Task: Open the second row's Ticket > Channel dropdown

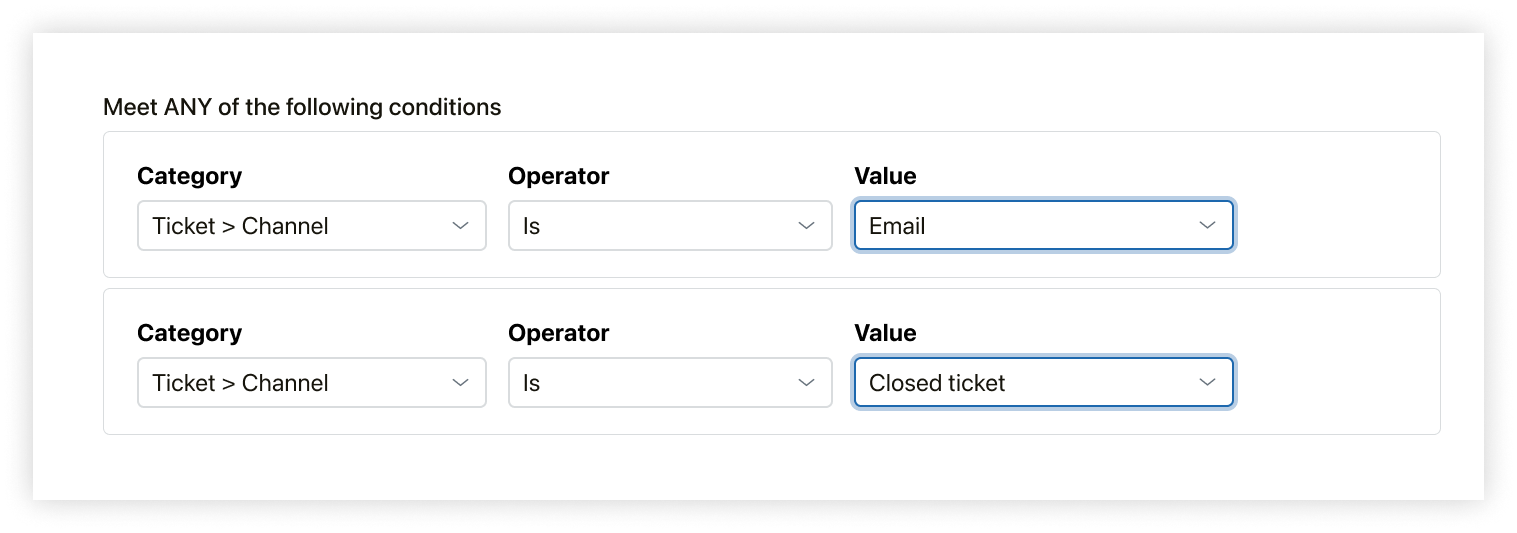Action: [300, 383]
